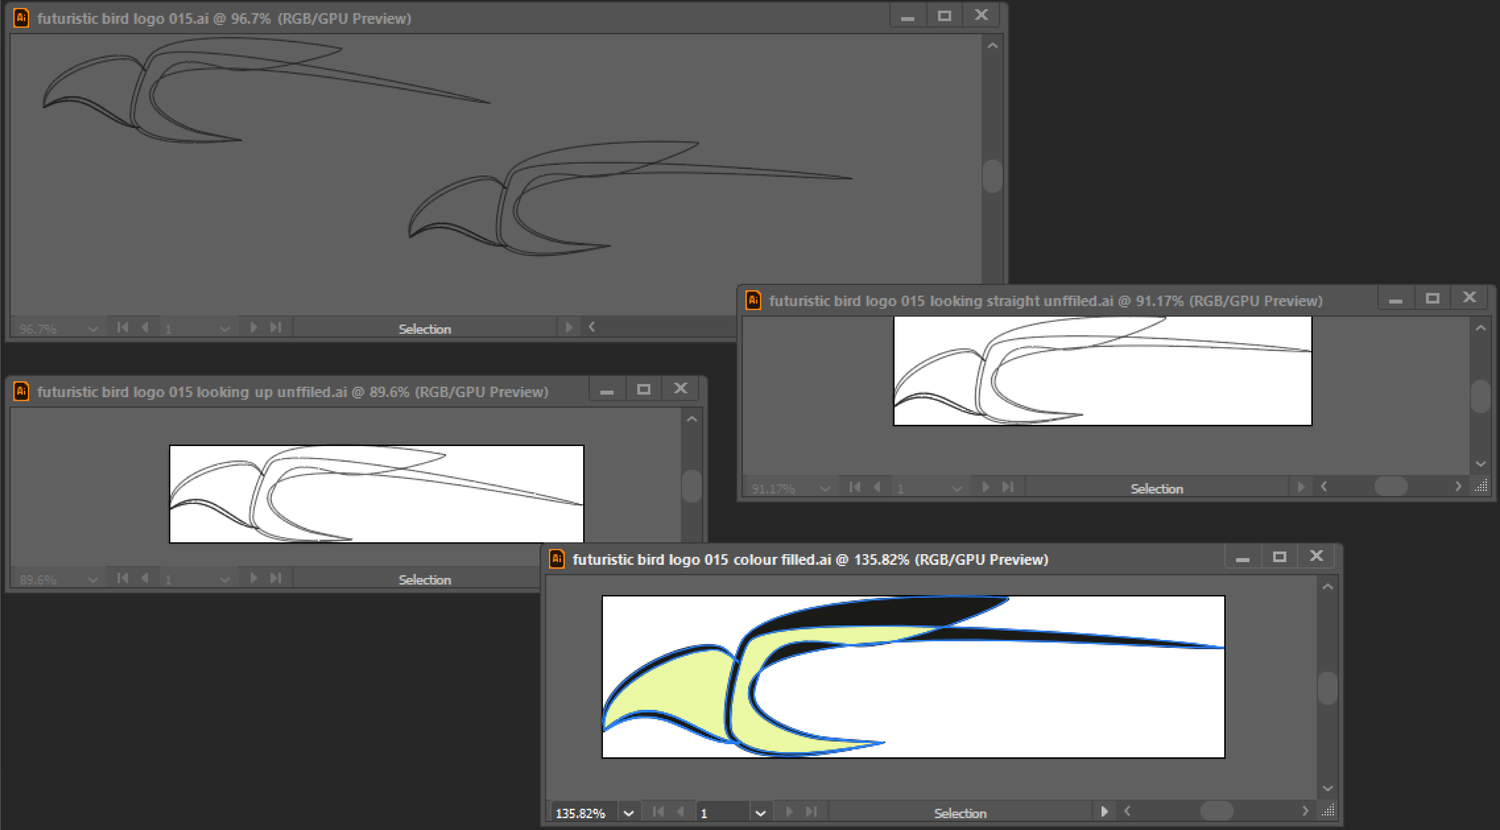The image size is (1500, 830).
Task: Click Ai icon of looking straight unffiled window
Action: tap(753, 300)
